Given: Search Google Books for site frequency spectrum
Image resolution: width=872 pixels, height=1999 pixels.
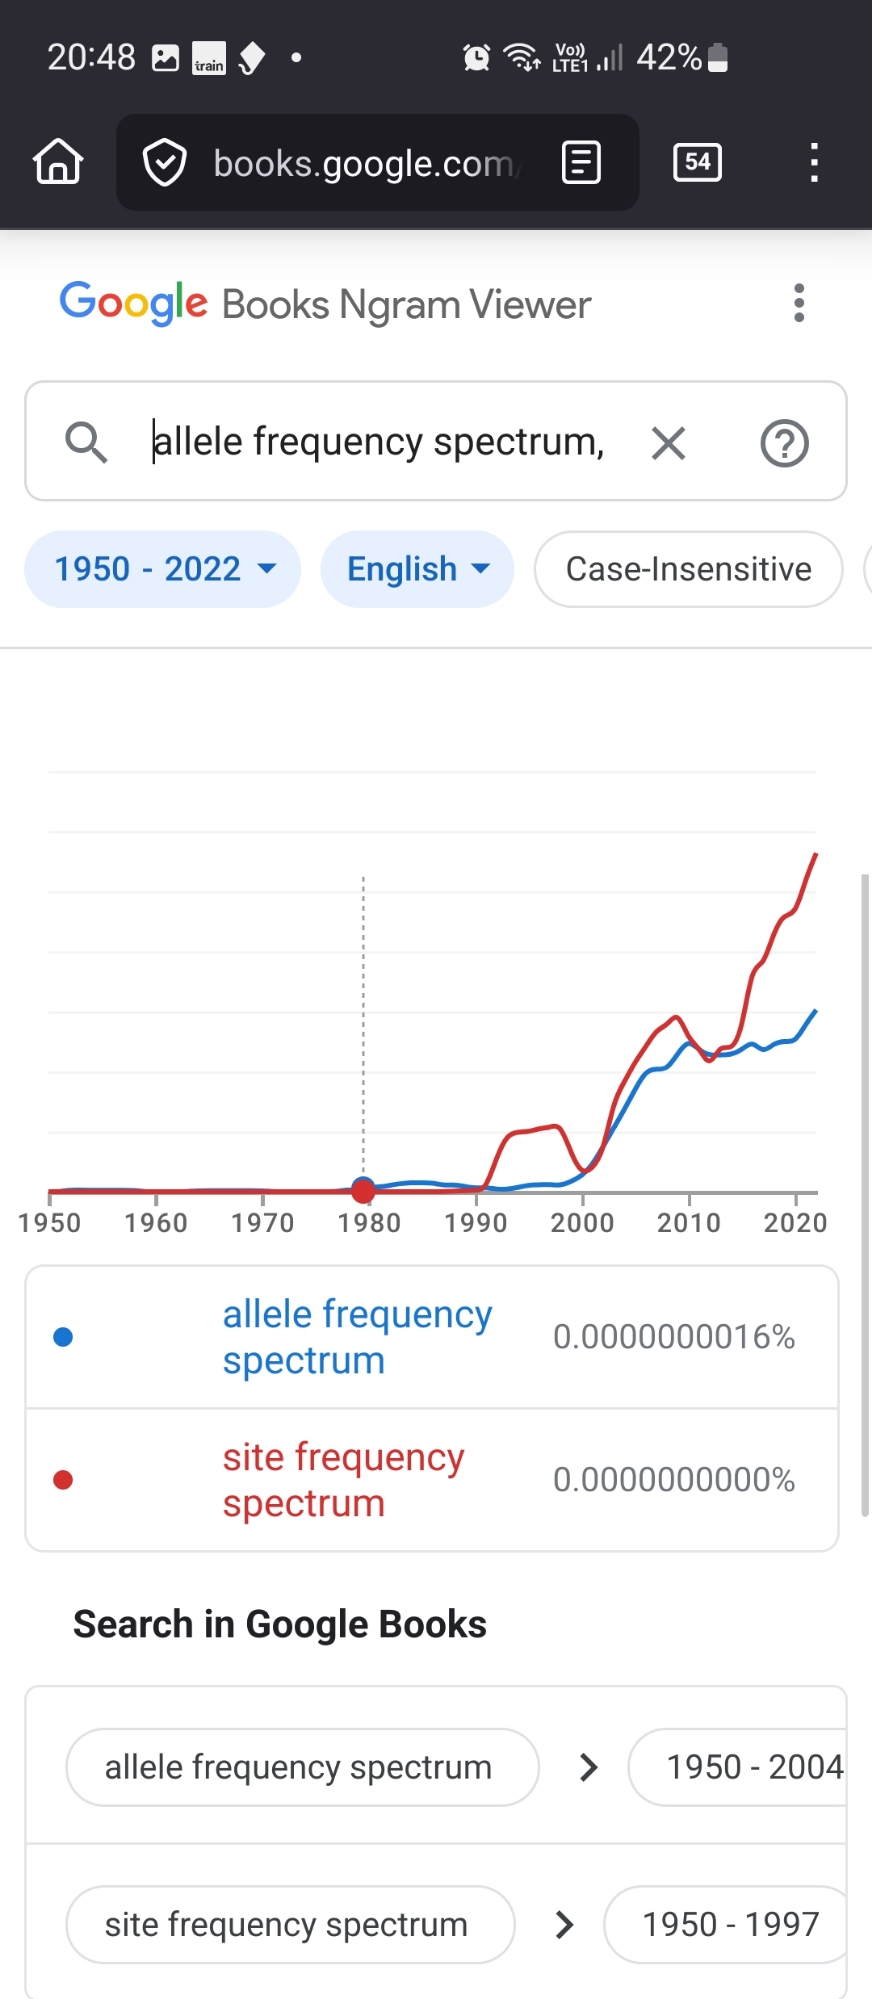Looking at the screenshot, I should 289,1924.
